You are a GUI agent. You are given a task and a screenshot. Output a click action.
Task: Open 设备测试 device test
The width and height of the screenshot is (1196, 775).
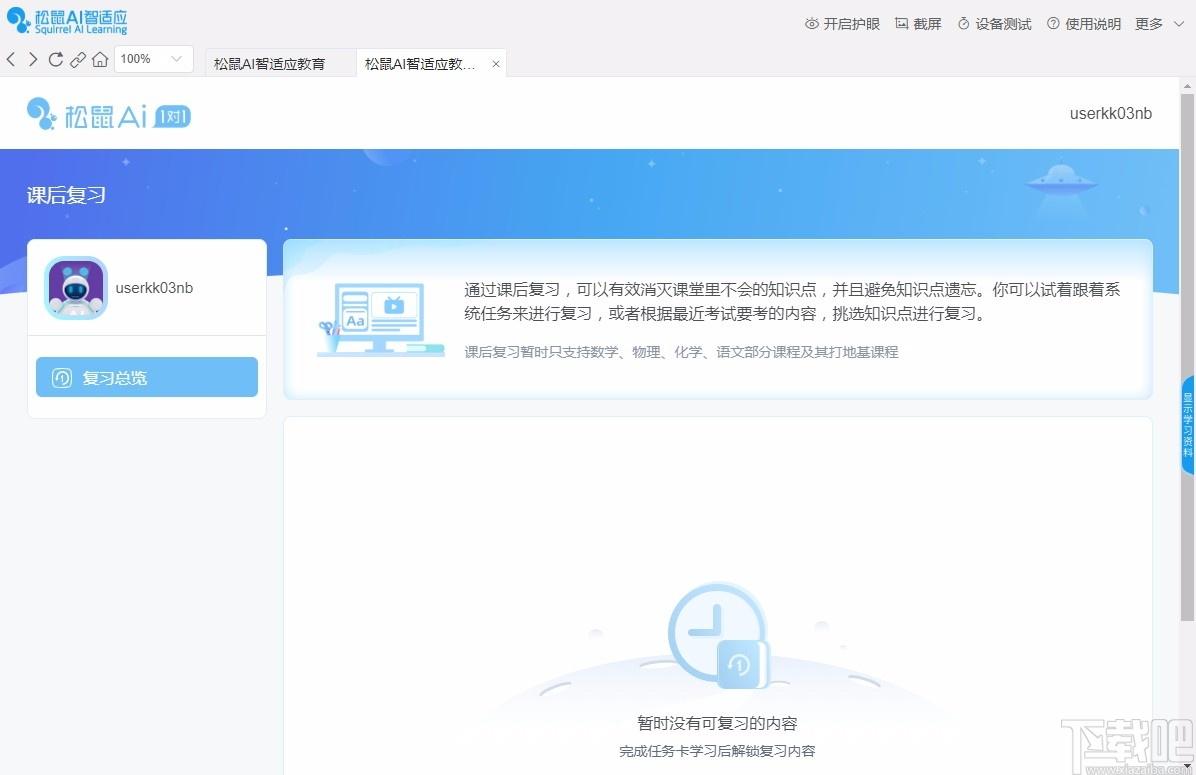994,24
